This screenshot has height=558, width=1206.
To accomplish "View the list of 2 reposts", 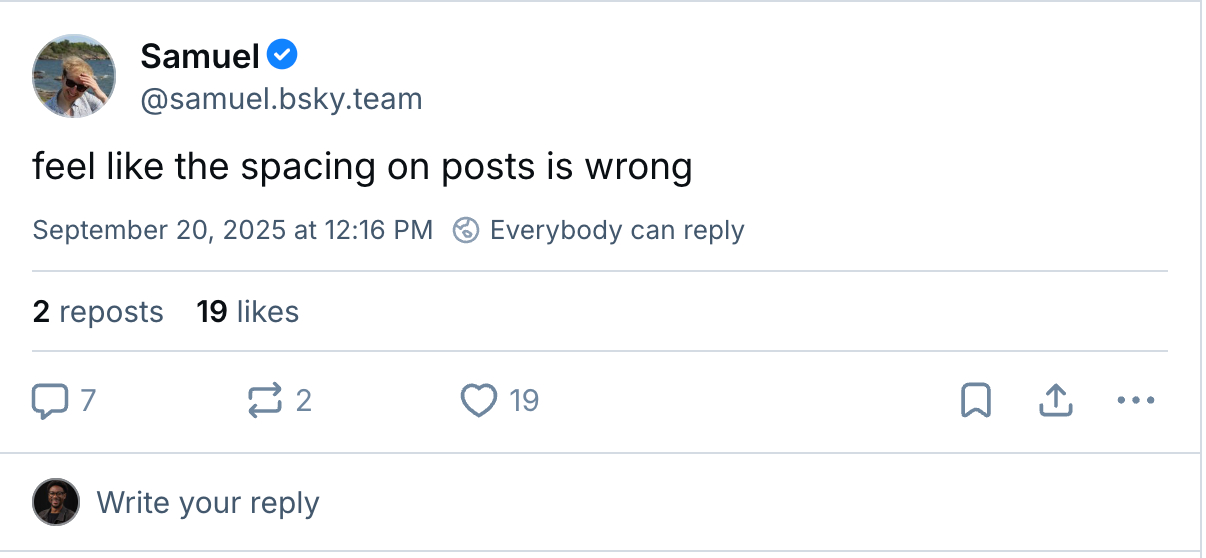I will 98,312.
